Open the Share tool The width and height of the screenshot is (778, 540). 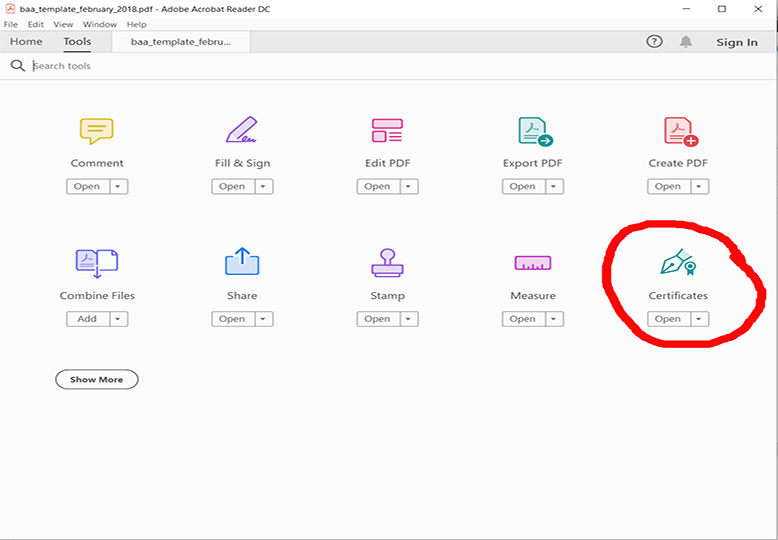232,319
